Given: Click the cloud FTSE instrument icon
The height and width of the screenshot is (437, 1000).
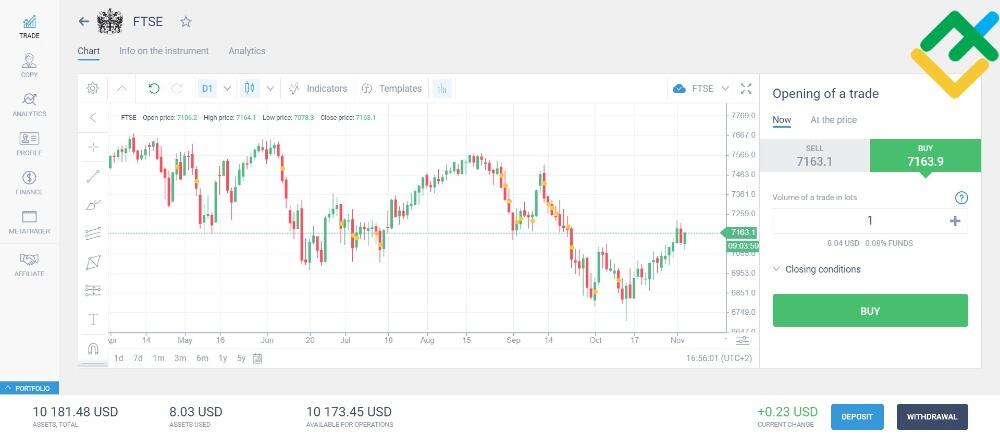Looking at the screenshot, I should (x=679, y=89).
